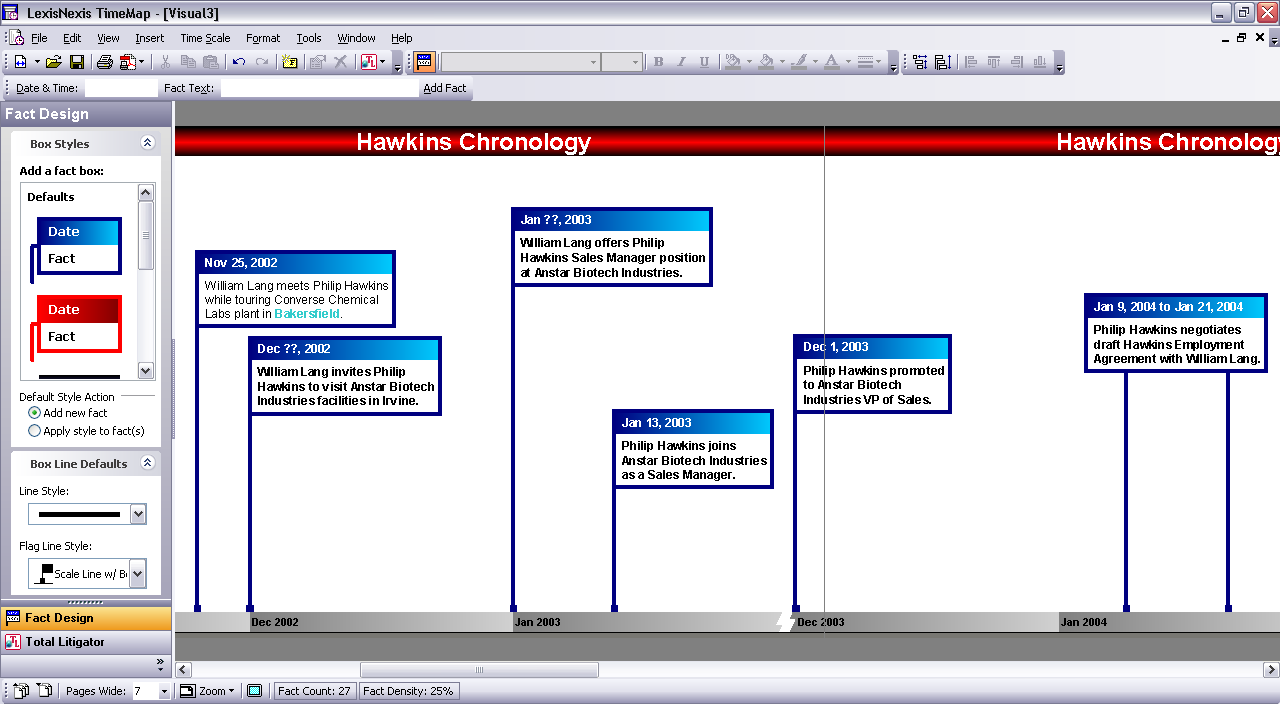Open the Time Scale menu
The width and height of the screenshot is (1280, 704).
(x=205, y=38)
